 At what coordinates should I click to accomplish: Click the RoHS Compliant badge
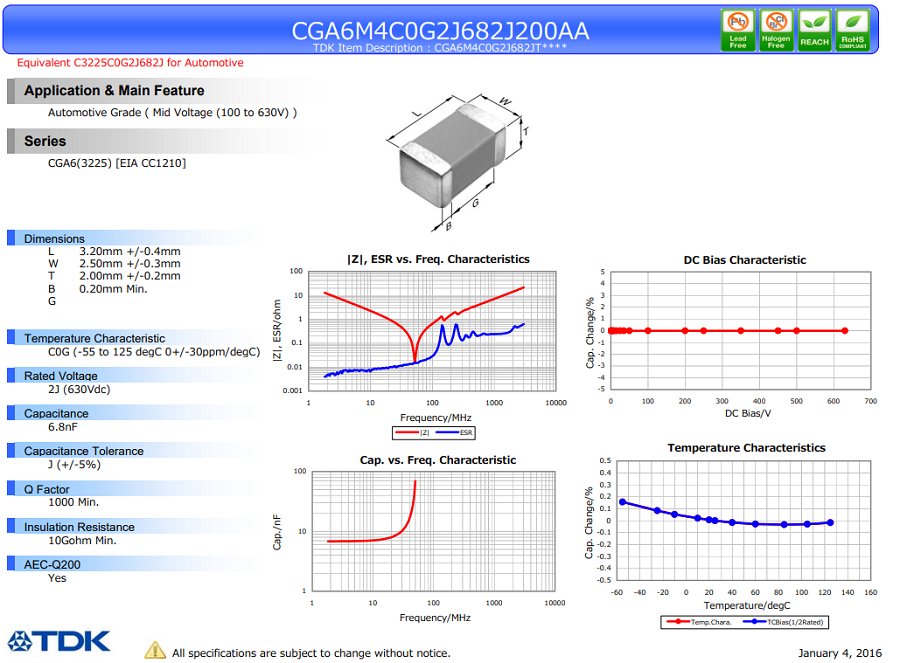pos(852,30)
